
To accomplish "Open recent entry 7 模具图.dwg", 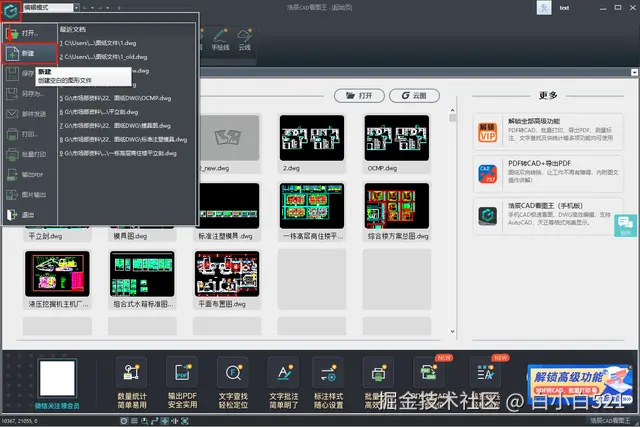I will [x=115, y=126].
